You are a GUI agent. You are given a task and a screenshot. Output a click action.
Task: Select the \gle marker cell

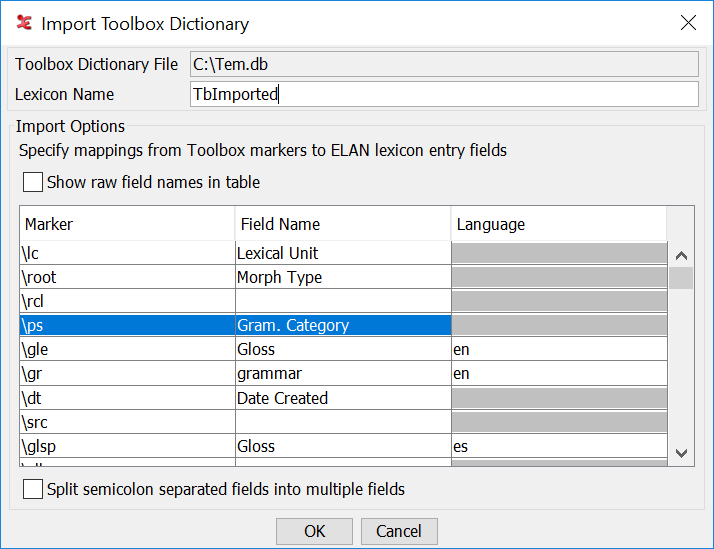(128, 350)
